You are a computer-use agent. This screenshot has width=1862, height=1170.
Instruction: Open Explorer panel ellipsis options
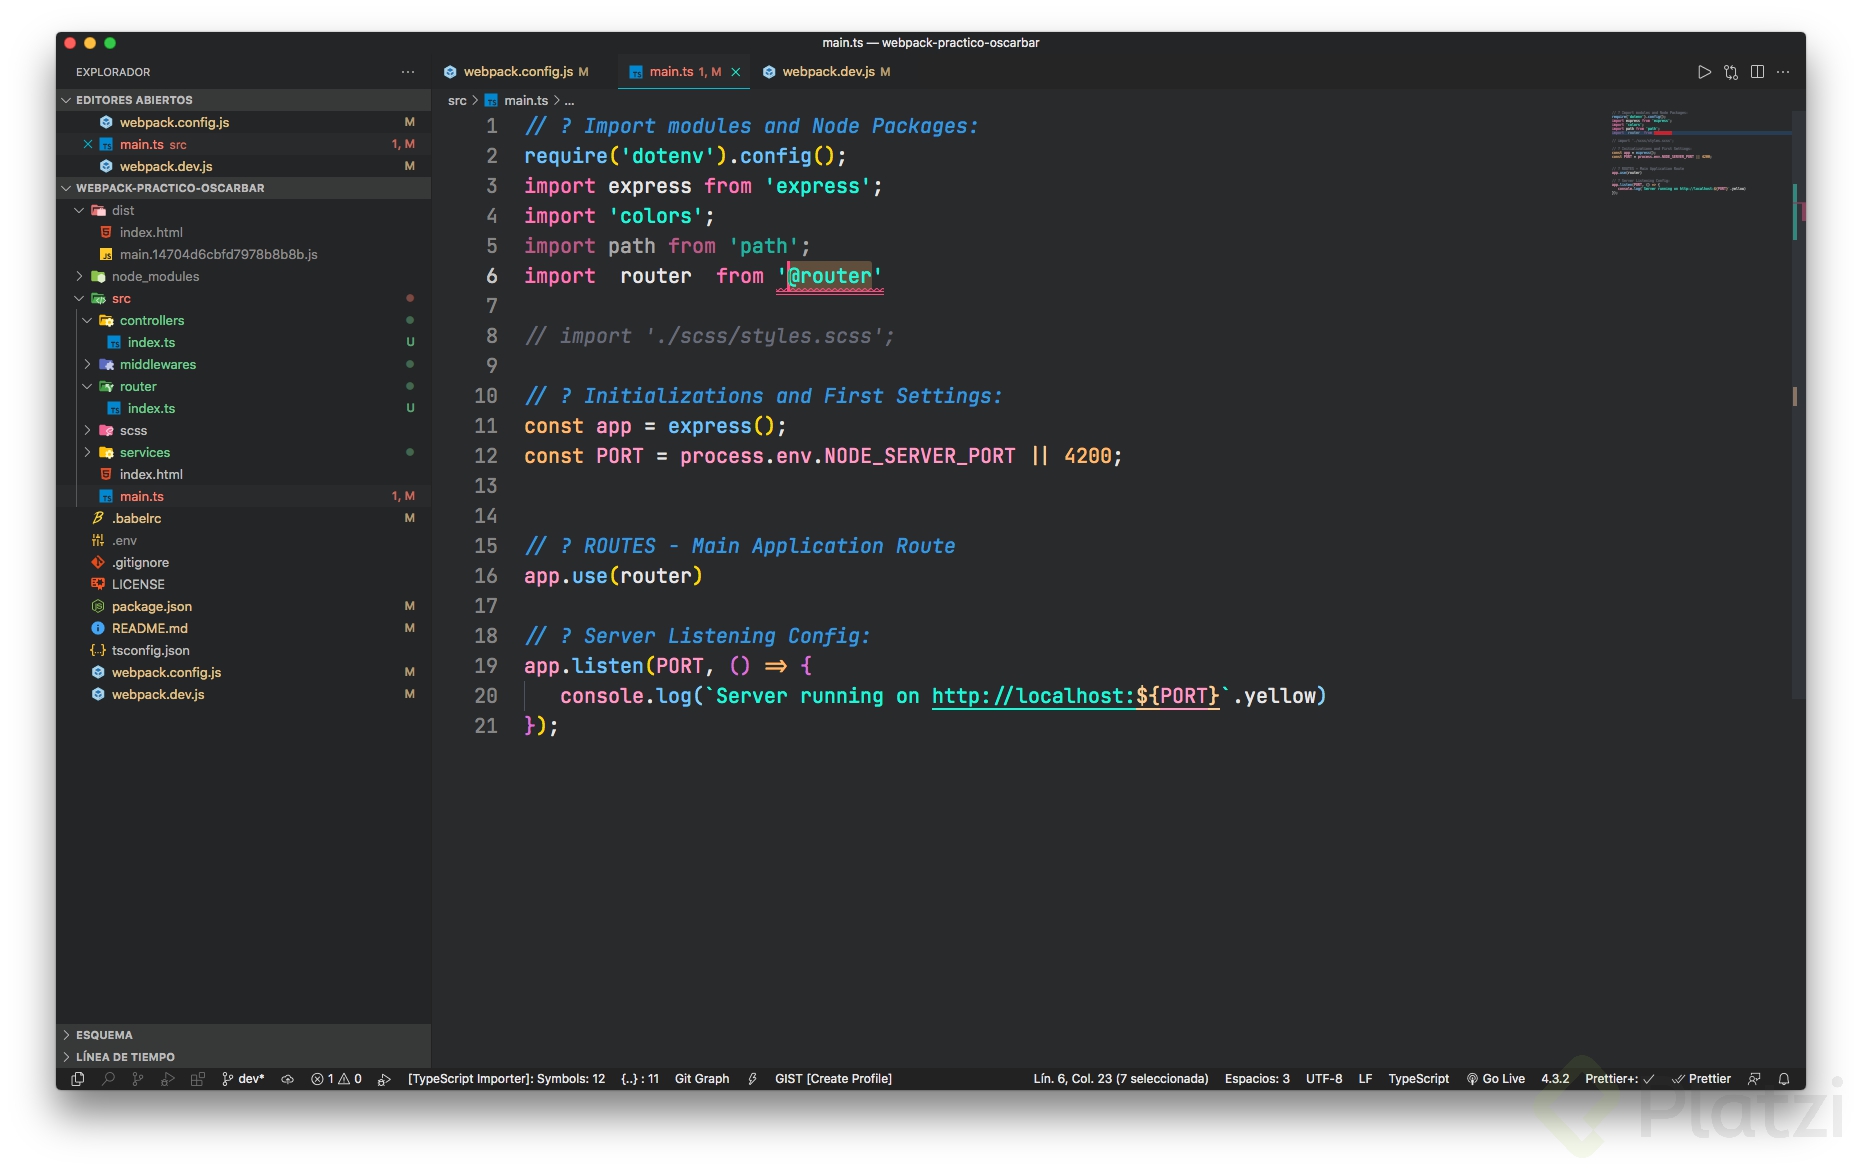tap(408, 72)
